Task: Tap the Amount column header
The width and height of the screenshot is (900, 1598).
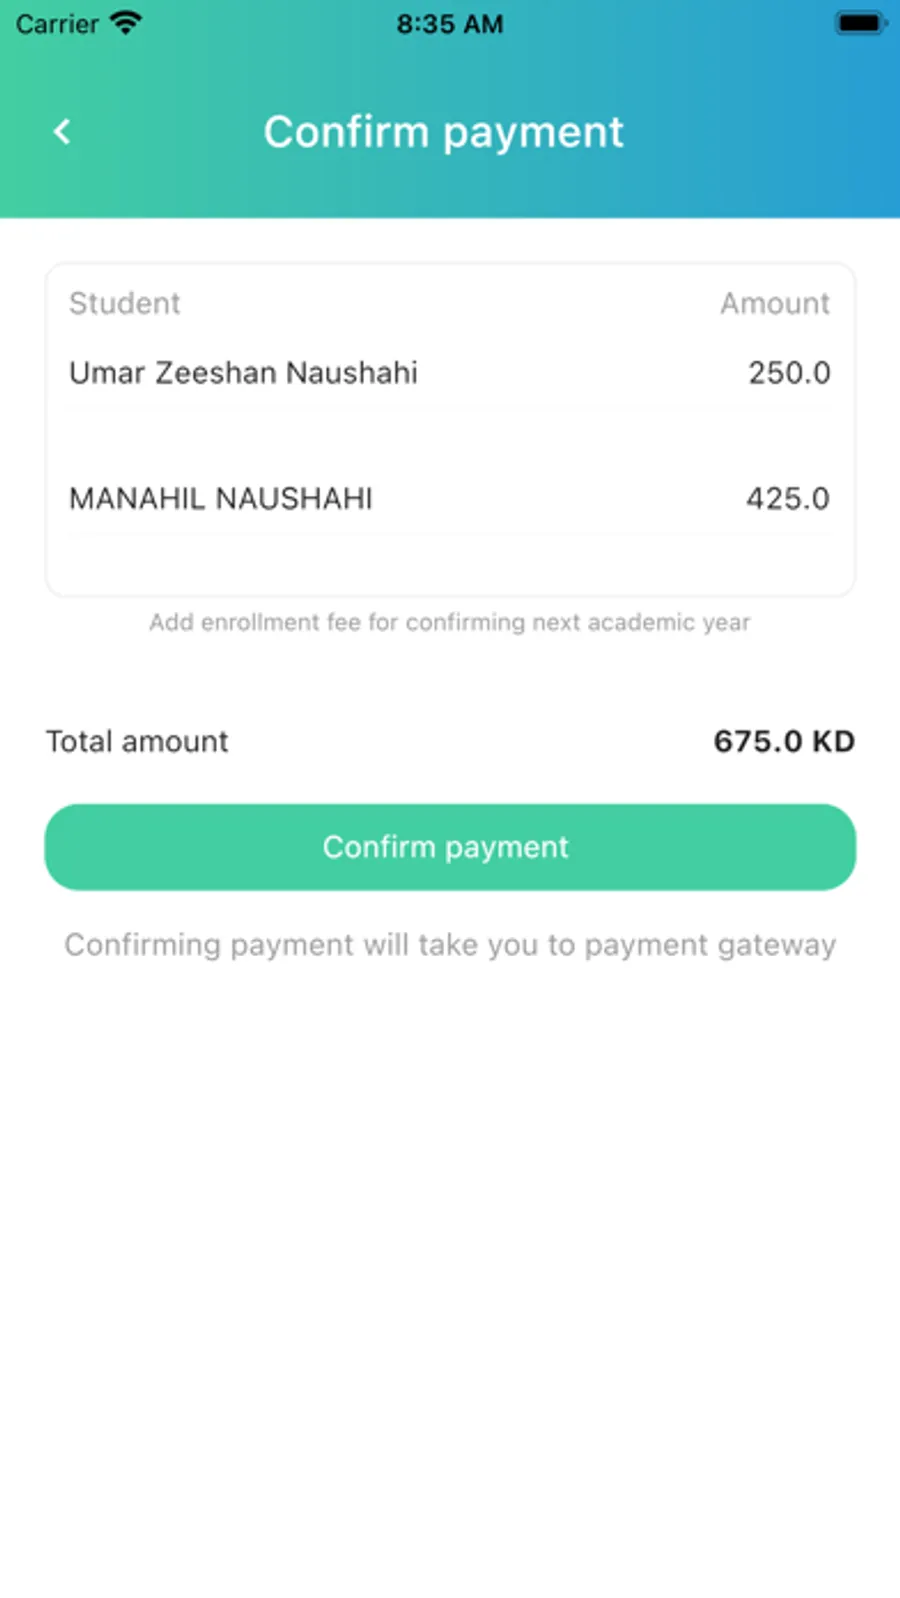Action: (775, 303)
